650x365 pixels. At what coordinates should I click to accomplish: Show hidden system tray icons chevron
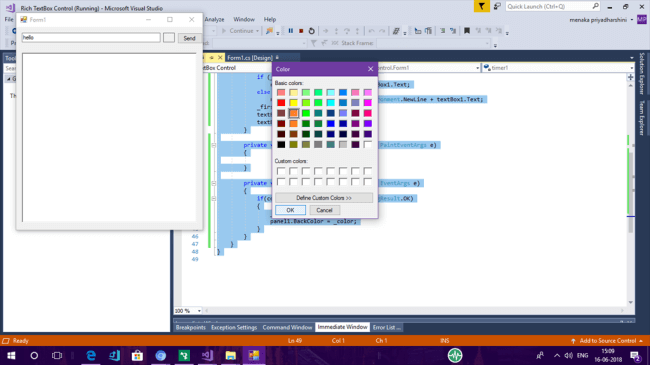click(x=557, y=355)
